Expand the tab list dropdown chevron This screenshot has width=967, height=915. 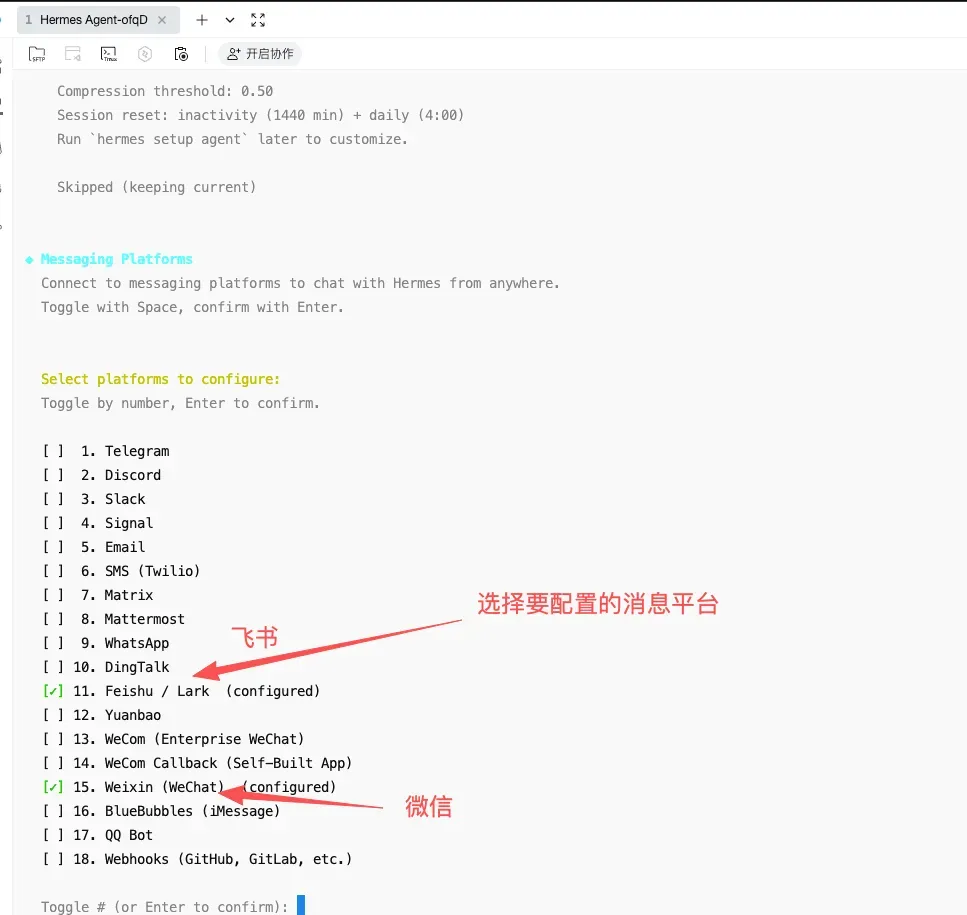(230, 20)
